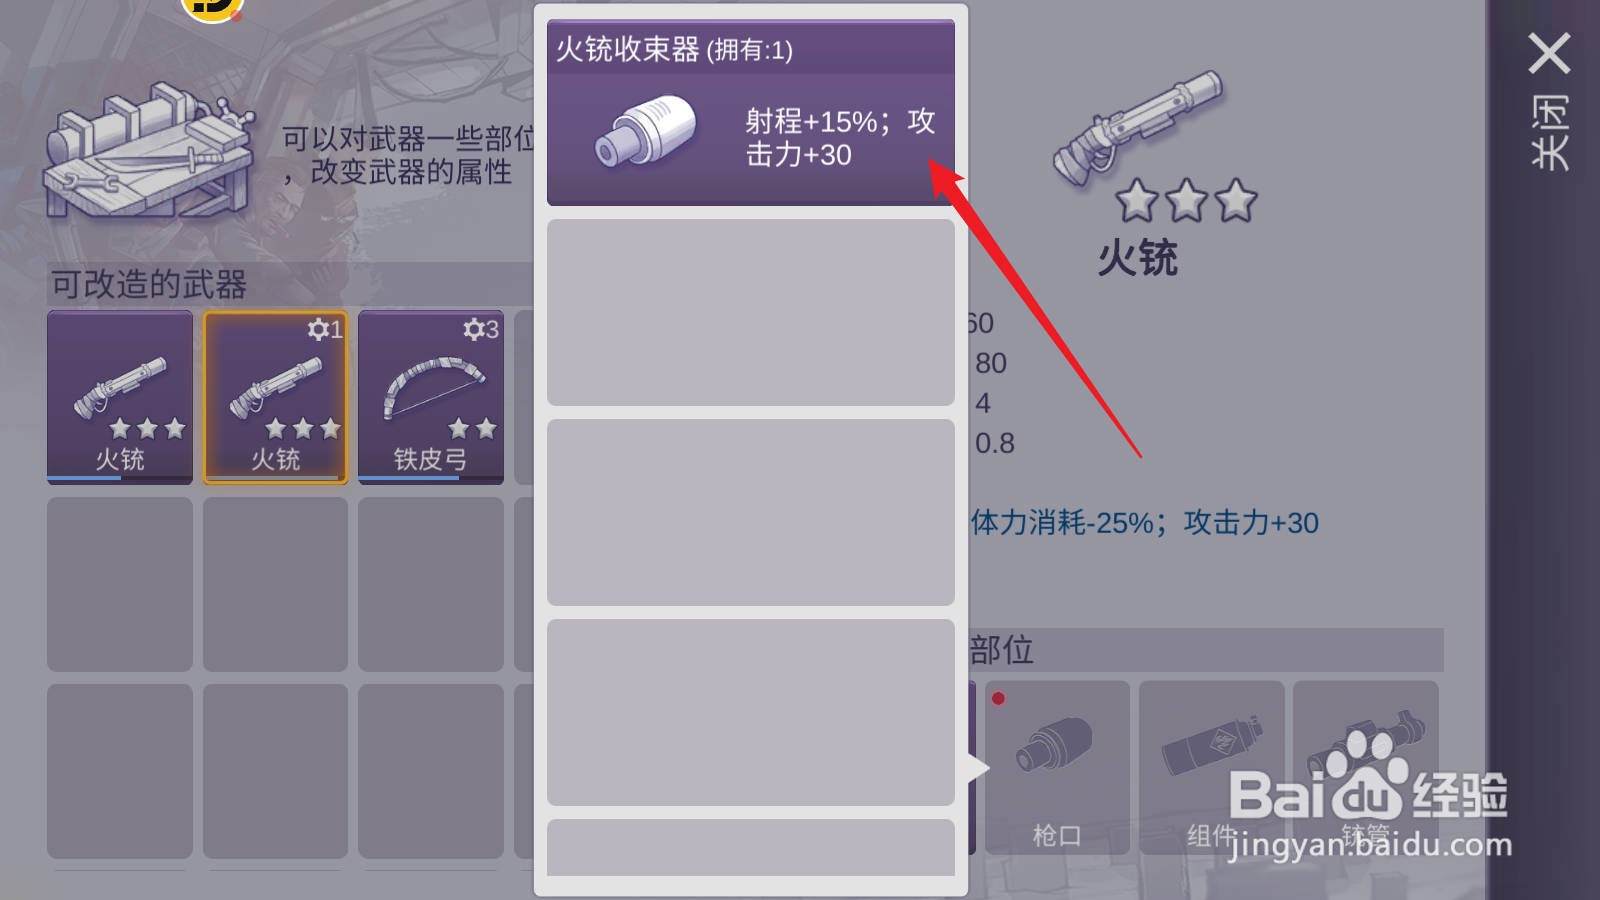
Task: Click the gear 3 badge on 铁皮弓
Action: tap(481, 329)
